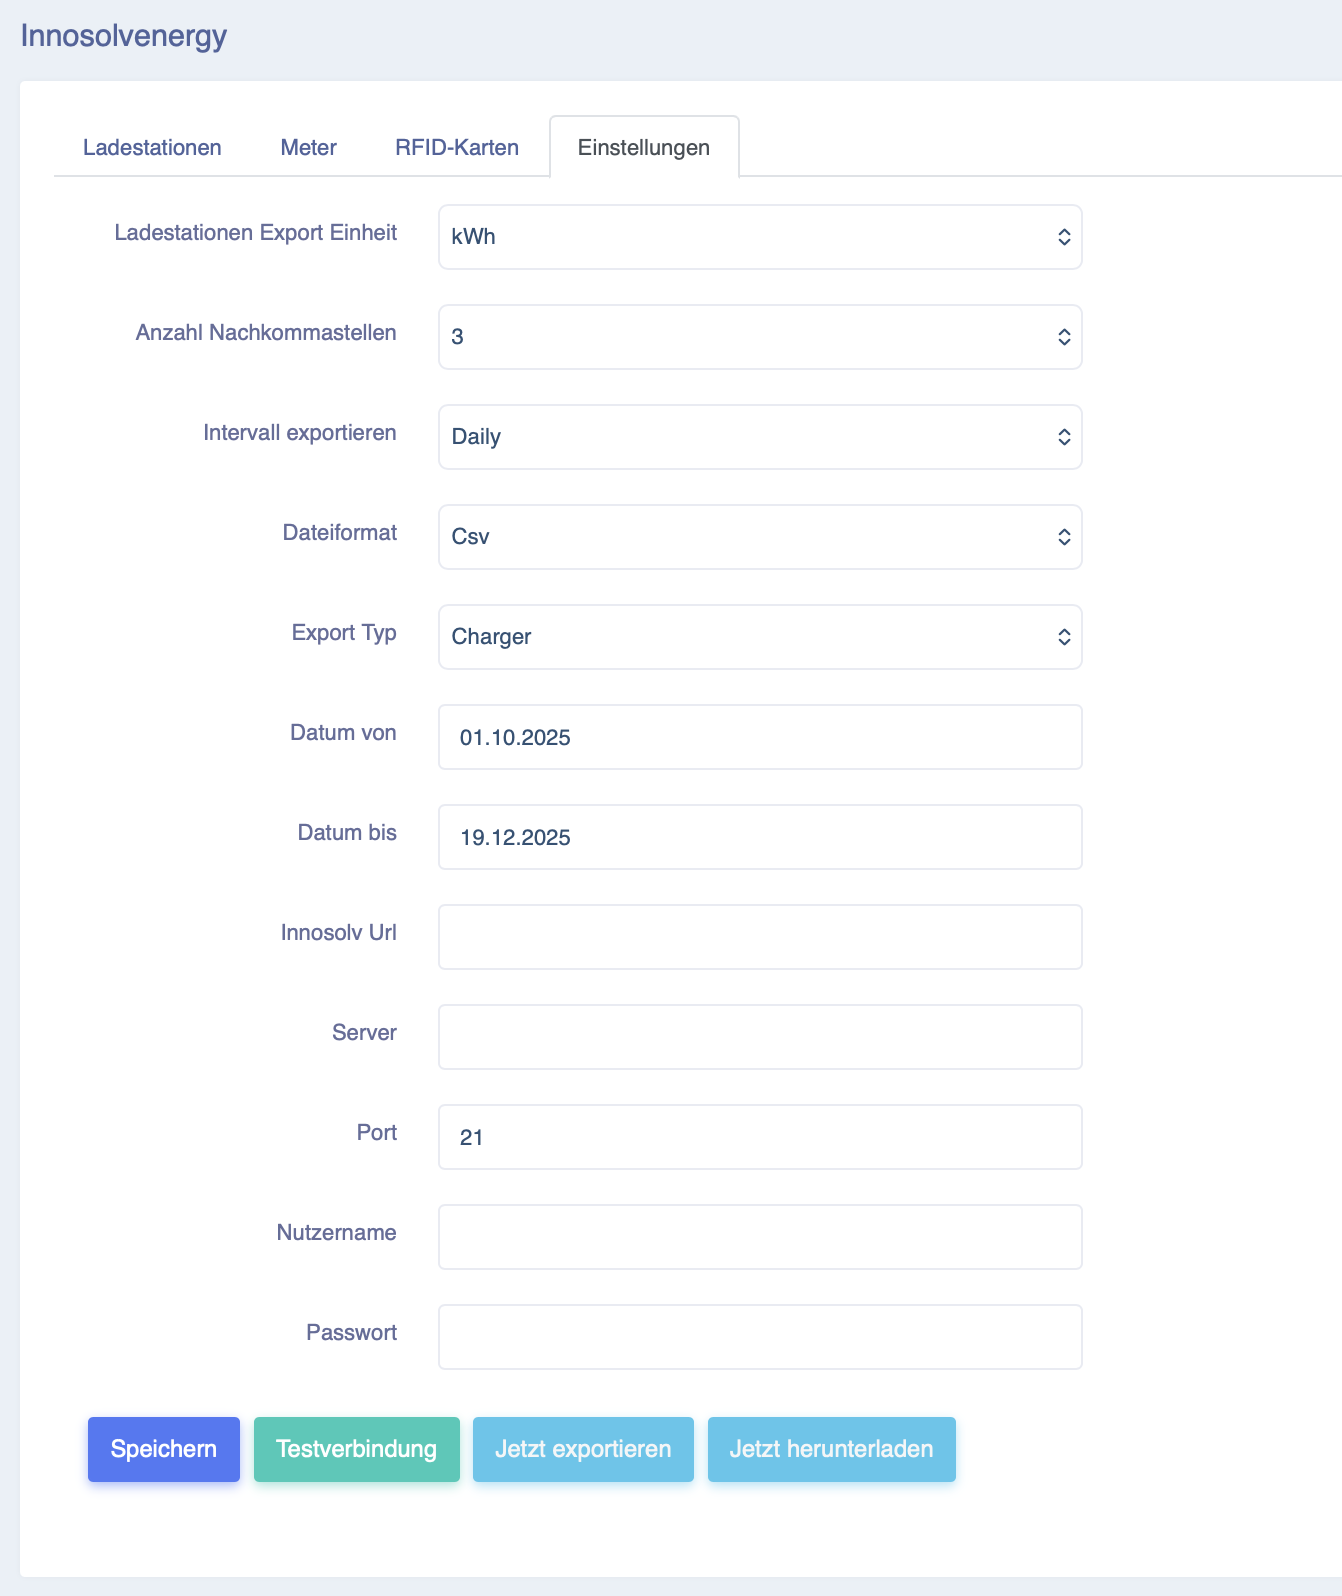Click the Passwort input field

tap(759, 1337)
